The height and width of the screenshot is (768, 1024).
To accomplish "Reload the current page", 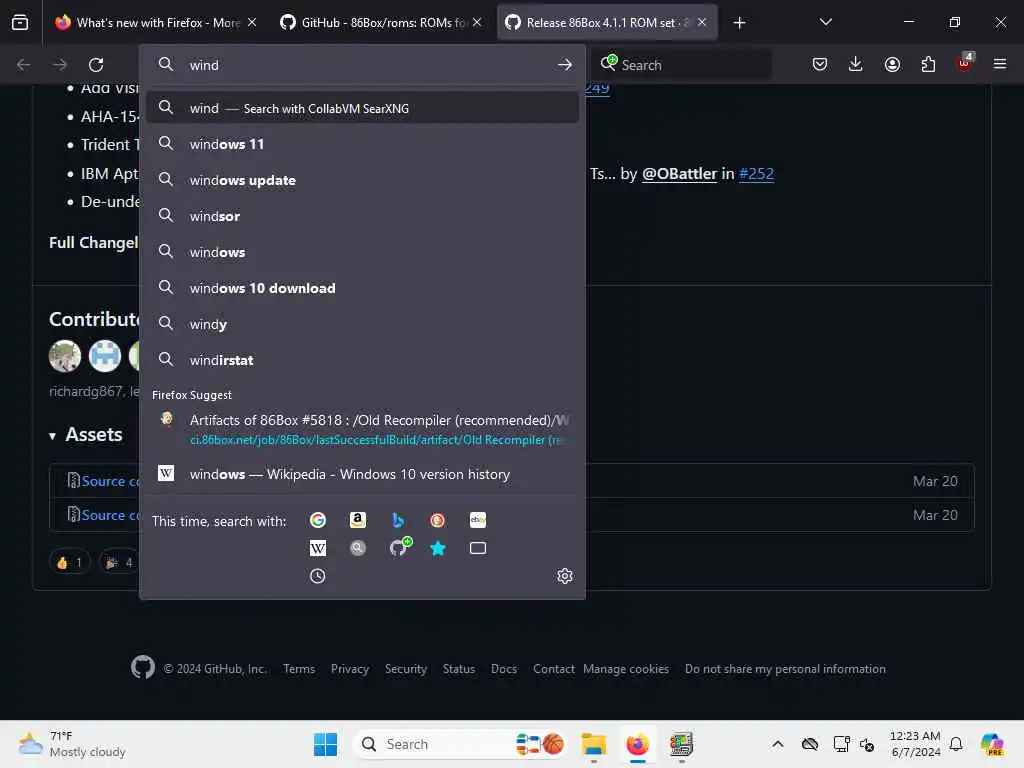I will (96, 65).
